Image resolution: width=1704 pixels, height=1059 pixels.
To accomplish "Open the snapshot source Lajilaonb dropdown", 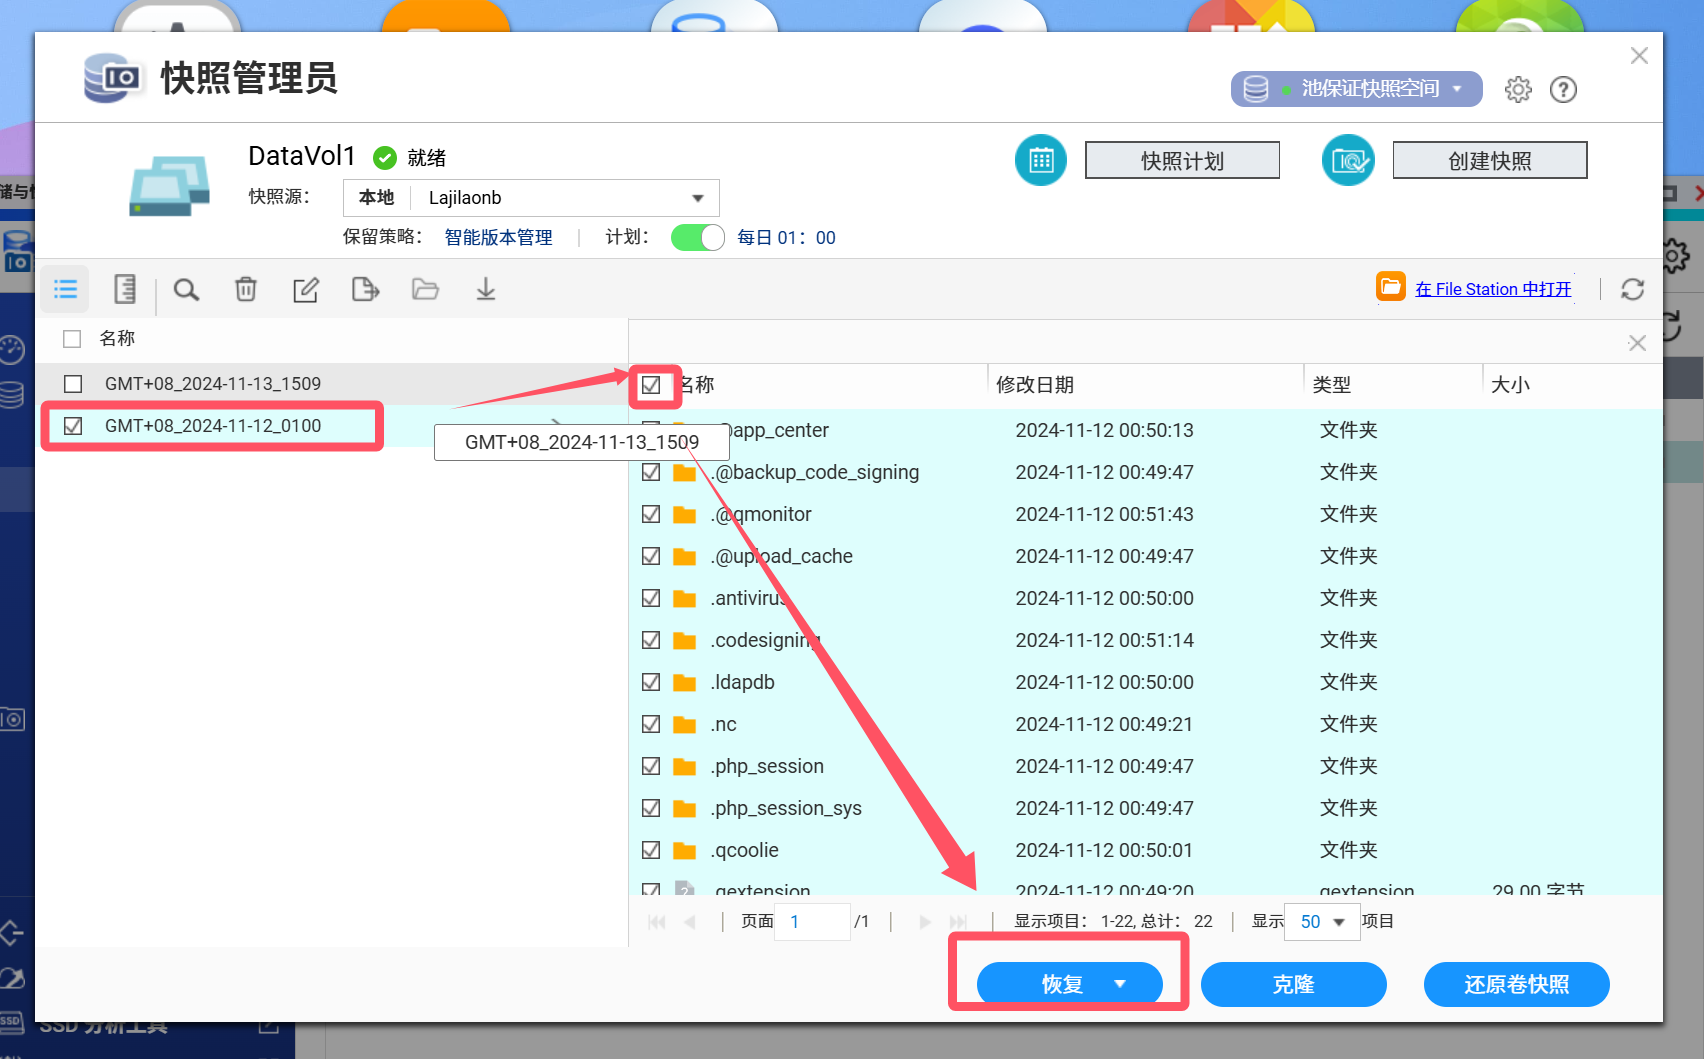I will 531,198.
